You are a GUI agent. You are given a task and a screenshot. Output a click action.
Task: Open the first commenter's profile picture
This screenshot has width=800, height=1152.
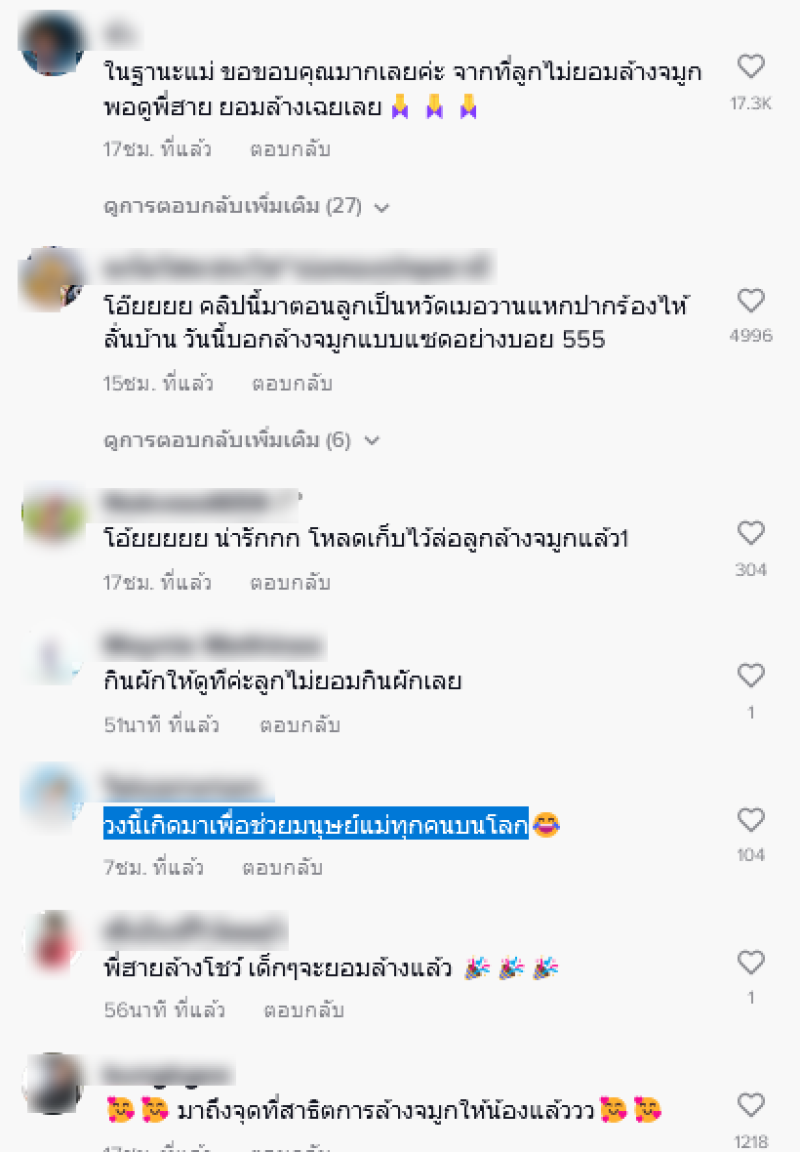tap(52, 43)
